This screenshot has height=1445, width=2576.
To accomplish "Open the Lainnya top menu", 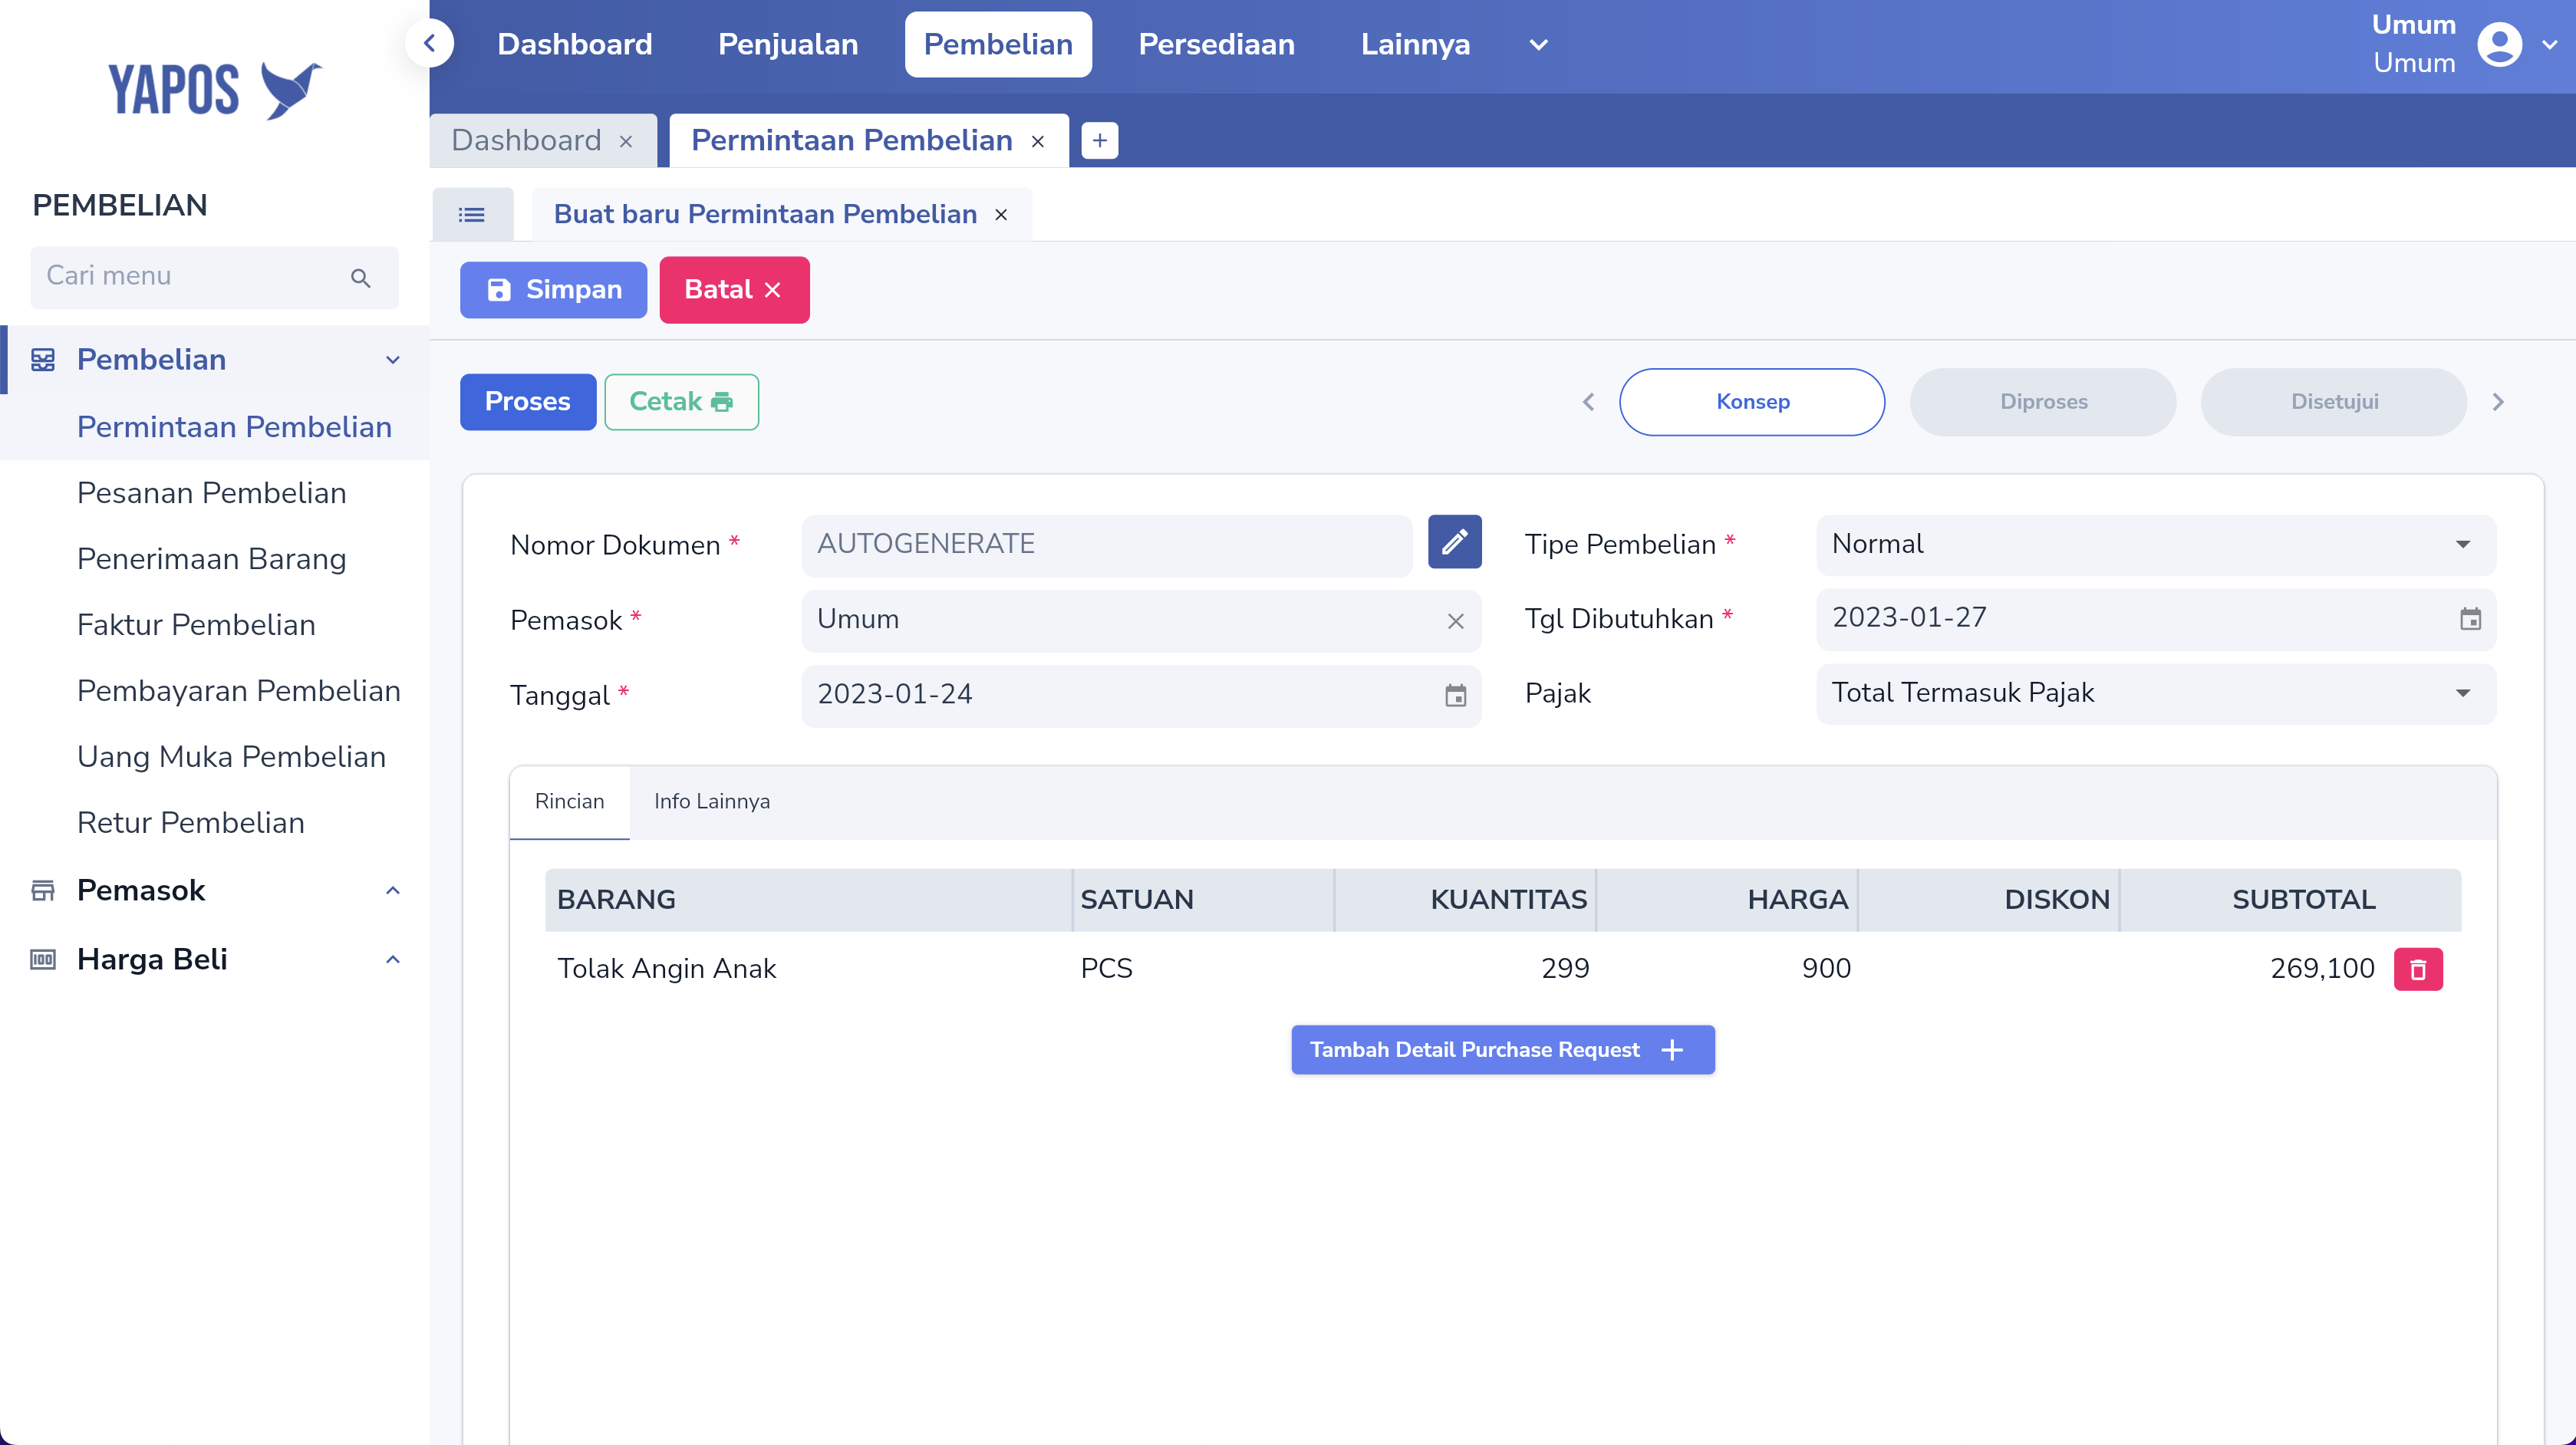I will coord(1415,44).
